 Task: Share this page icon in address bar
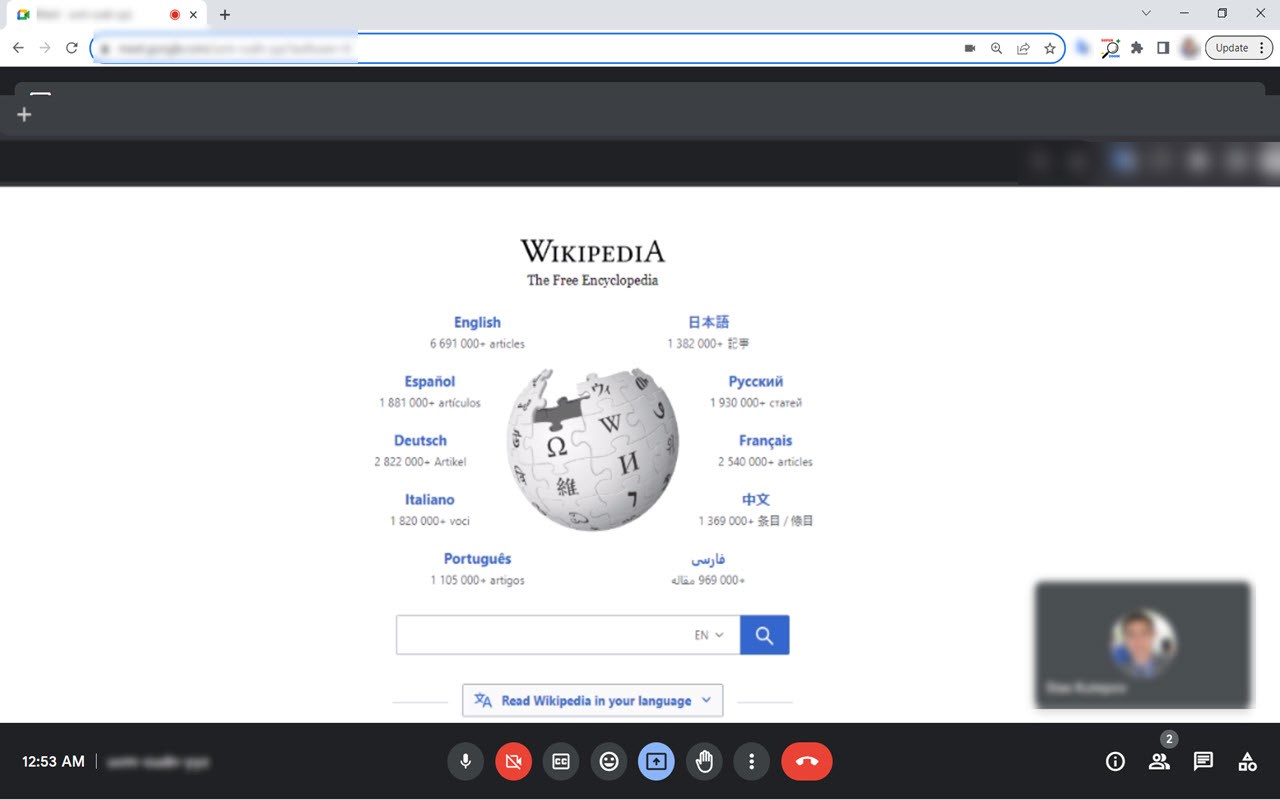click(1023, 48)
